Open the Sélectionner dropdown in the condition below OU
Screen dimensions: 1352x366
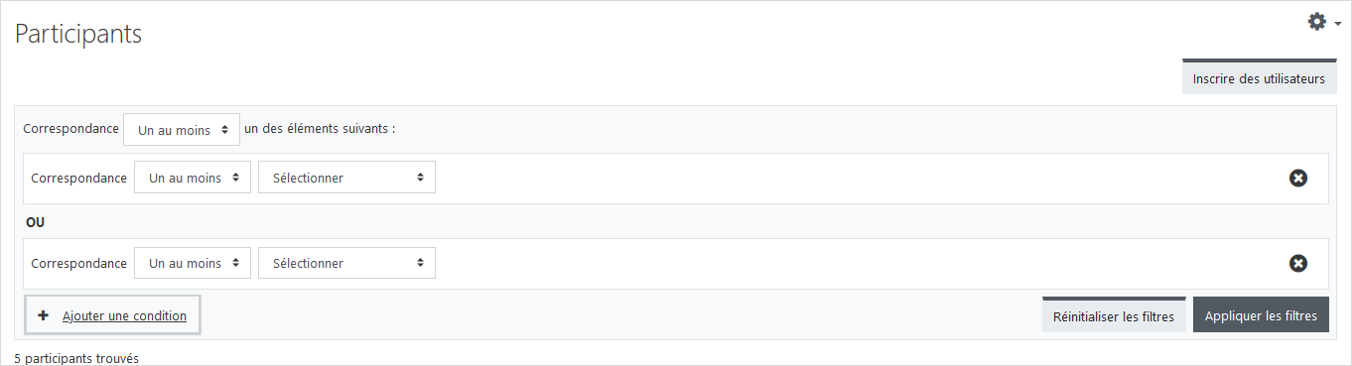point(347,263)
